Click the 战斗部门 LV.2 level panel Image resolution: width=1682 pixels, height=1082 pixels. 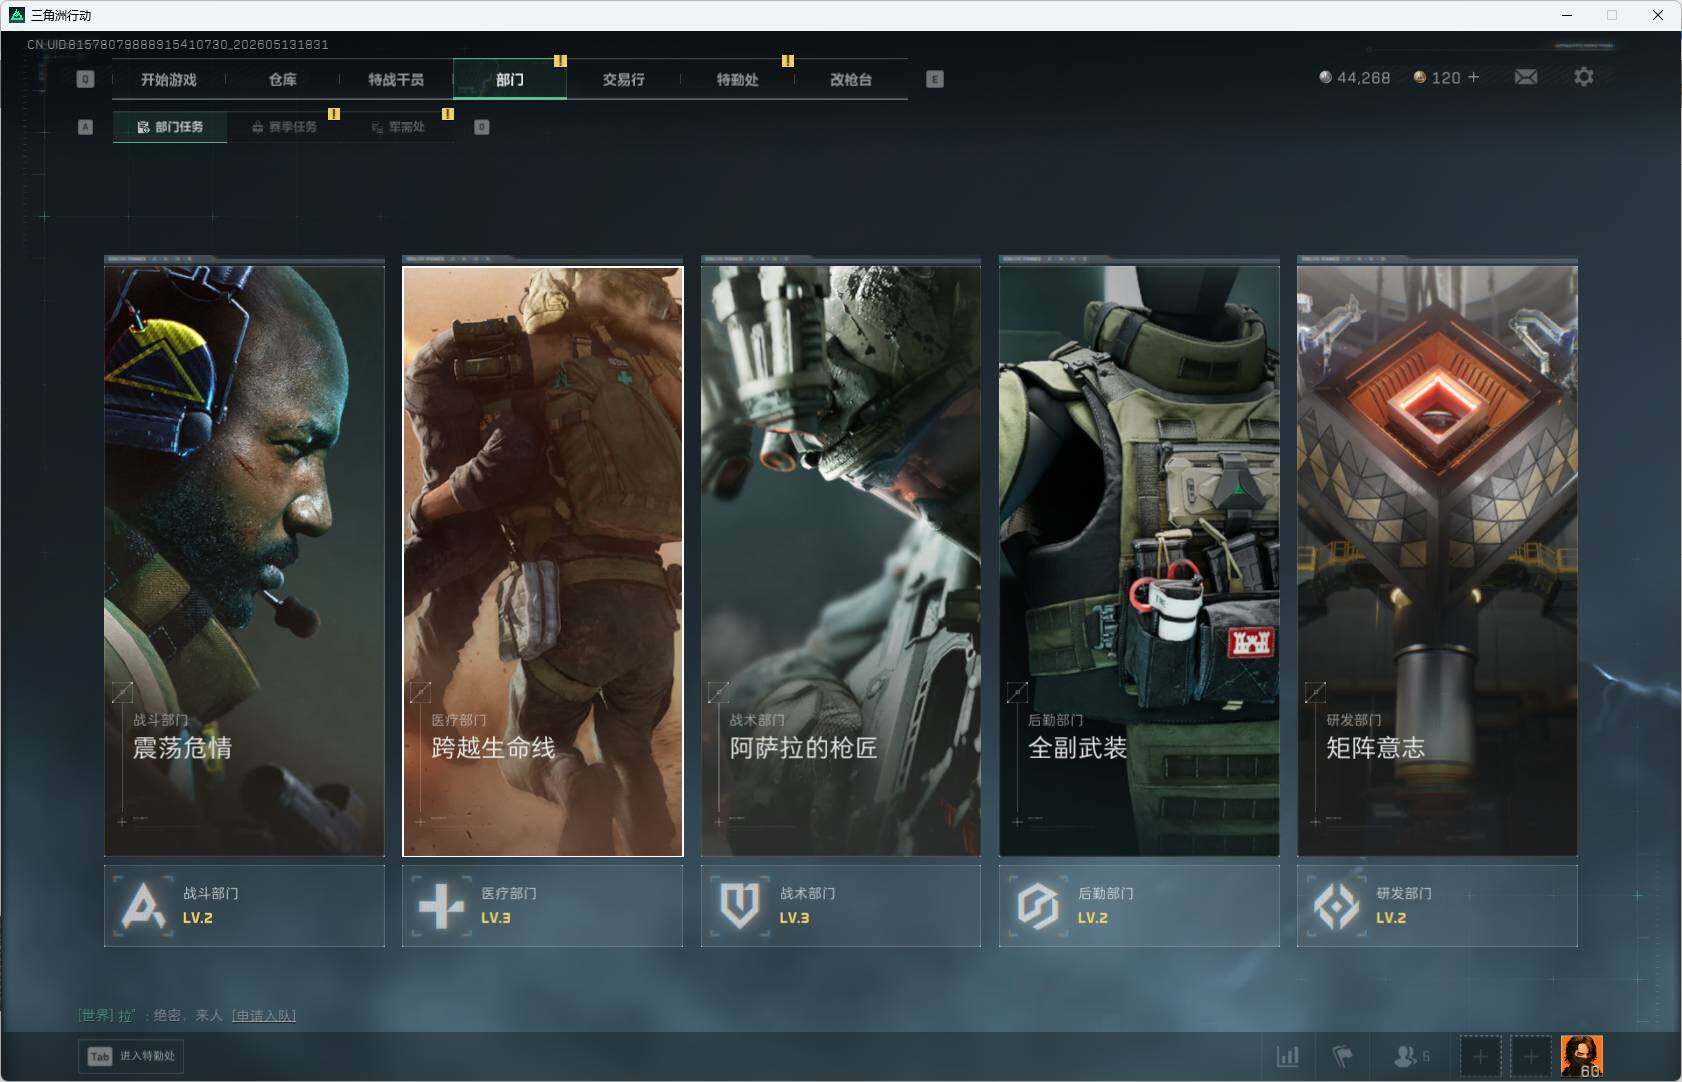pyautogui.click(x=244, y=906)
